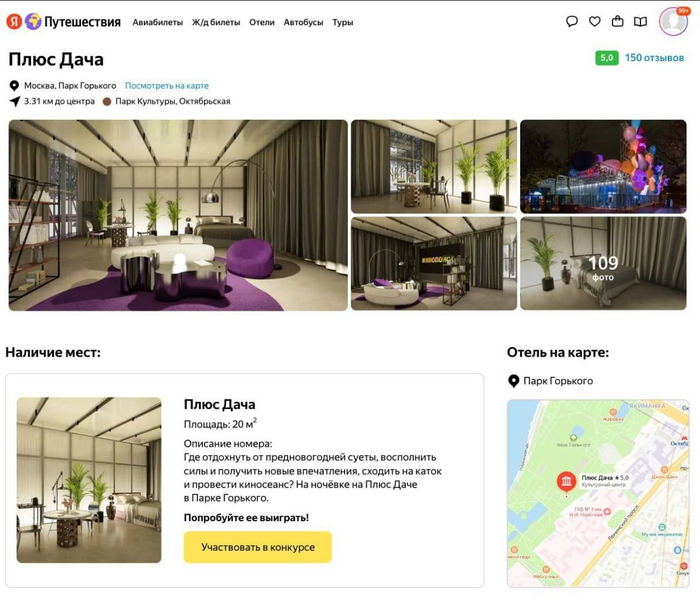
Task: Click the brown metro dot icon
Action: pos(107,101)
